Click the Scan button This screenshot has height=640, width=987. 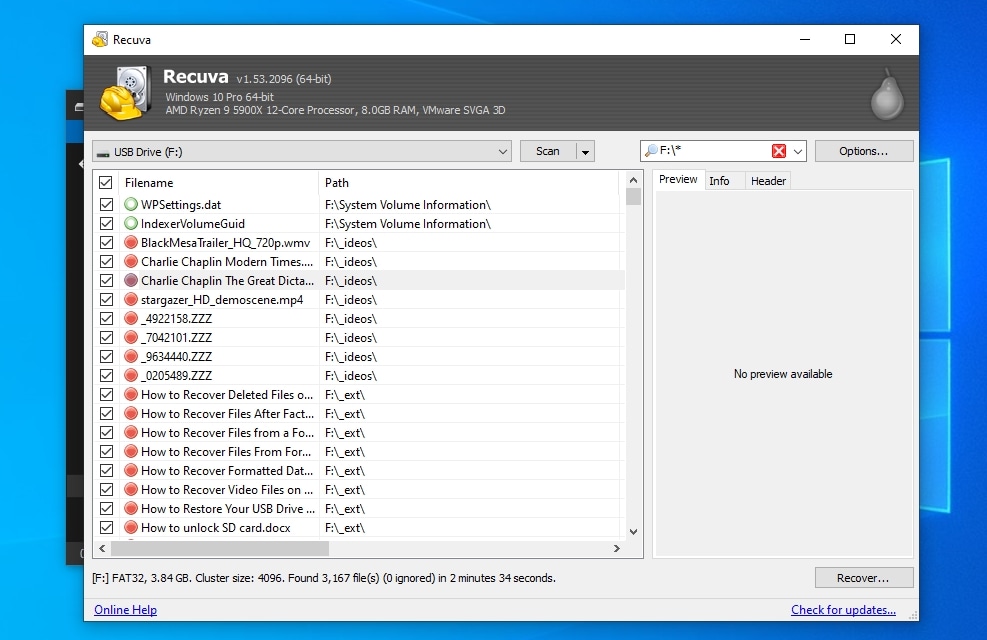(548, 151)
